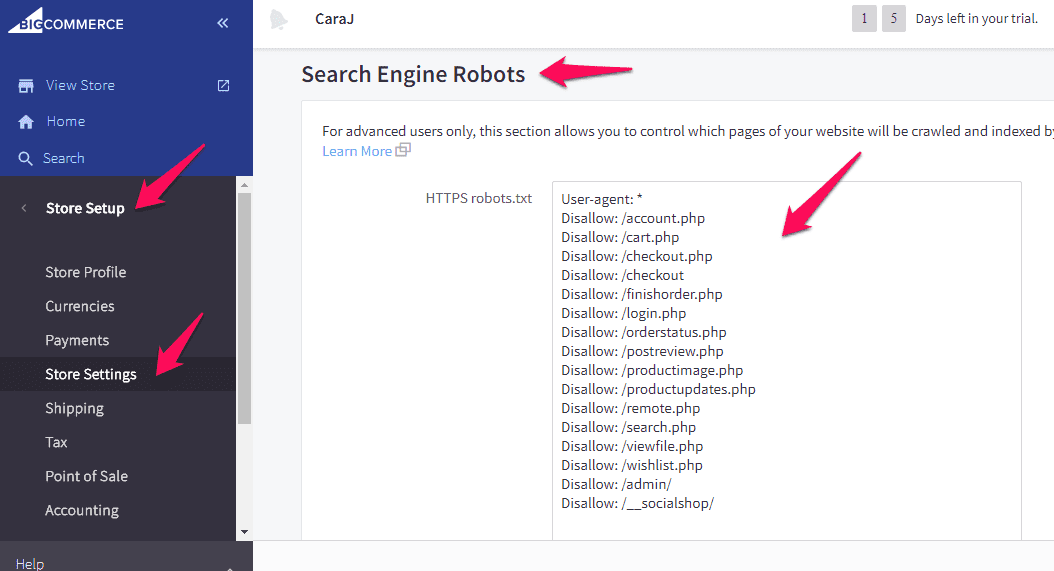1054x571 pixels.
Task: Click the 'Disallow: /viewfile.php' line
Action: (x=632, y=447)
